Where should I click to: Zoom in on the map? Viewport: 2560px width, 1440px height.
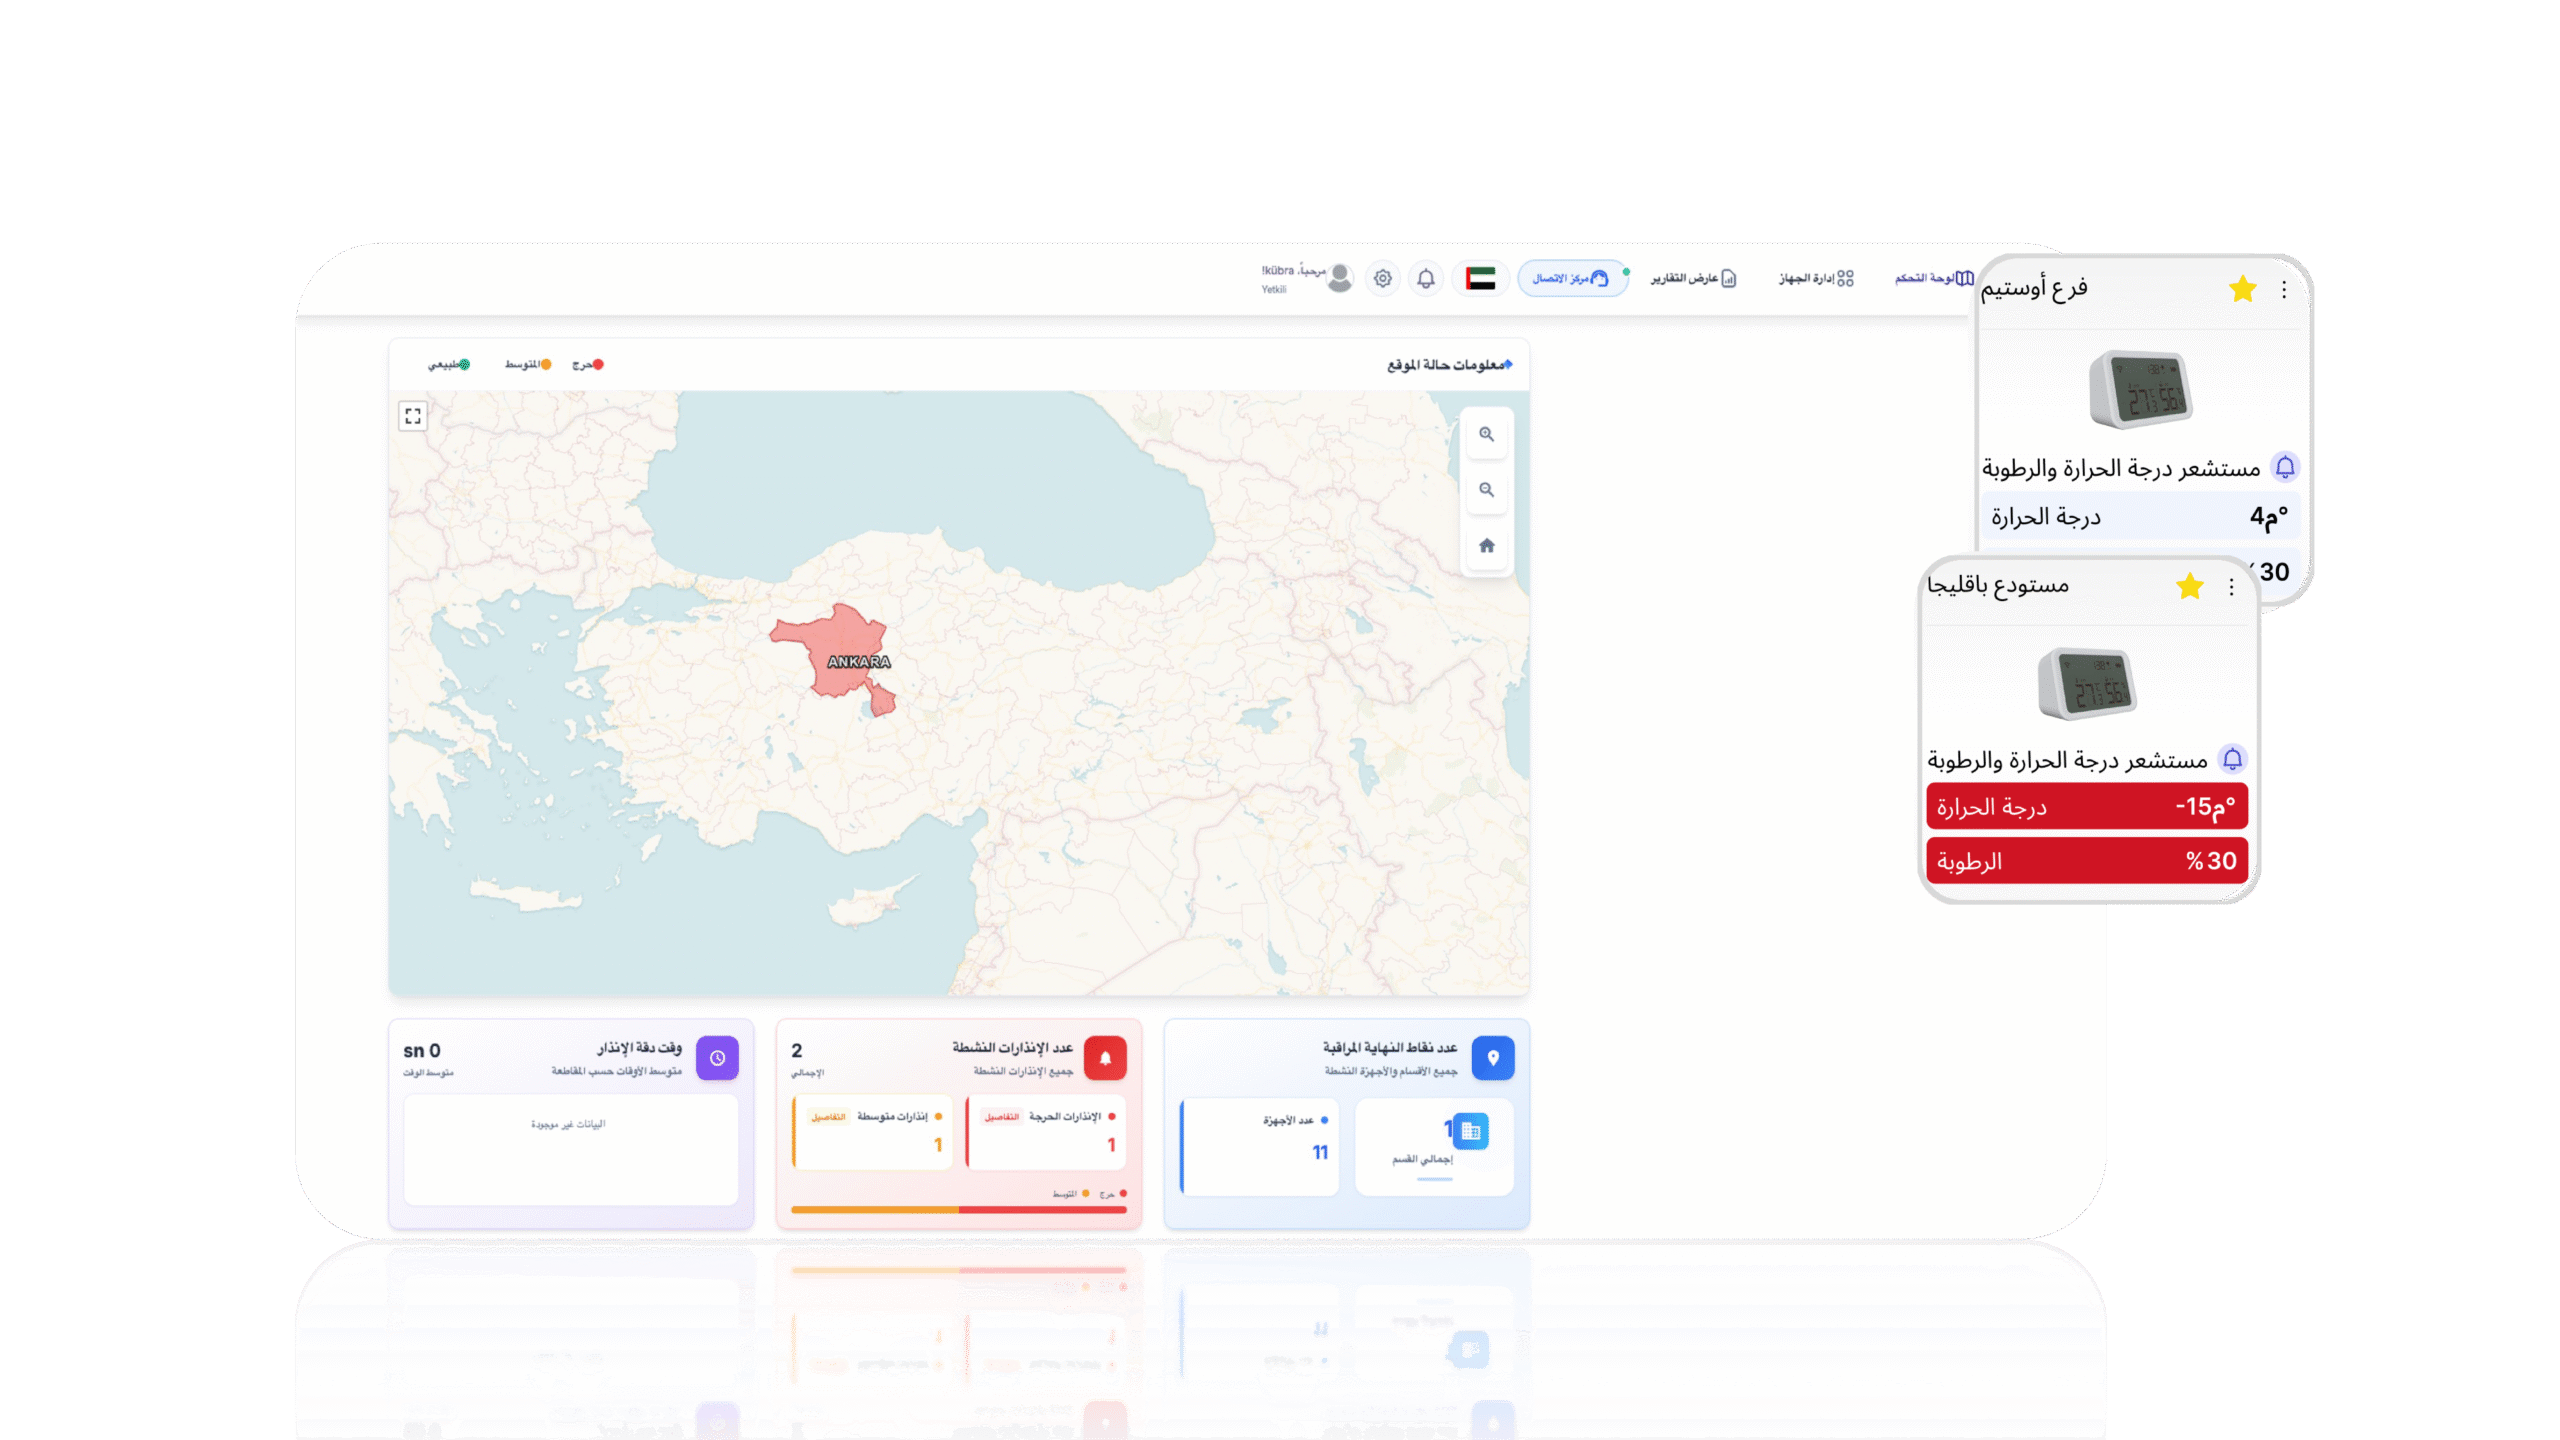coord(1486,434)
